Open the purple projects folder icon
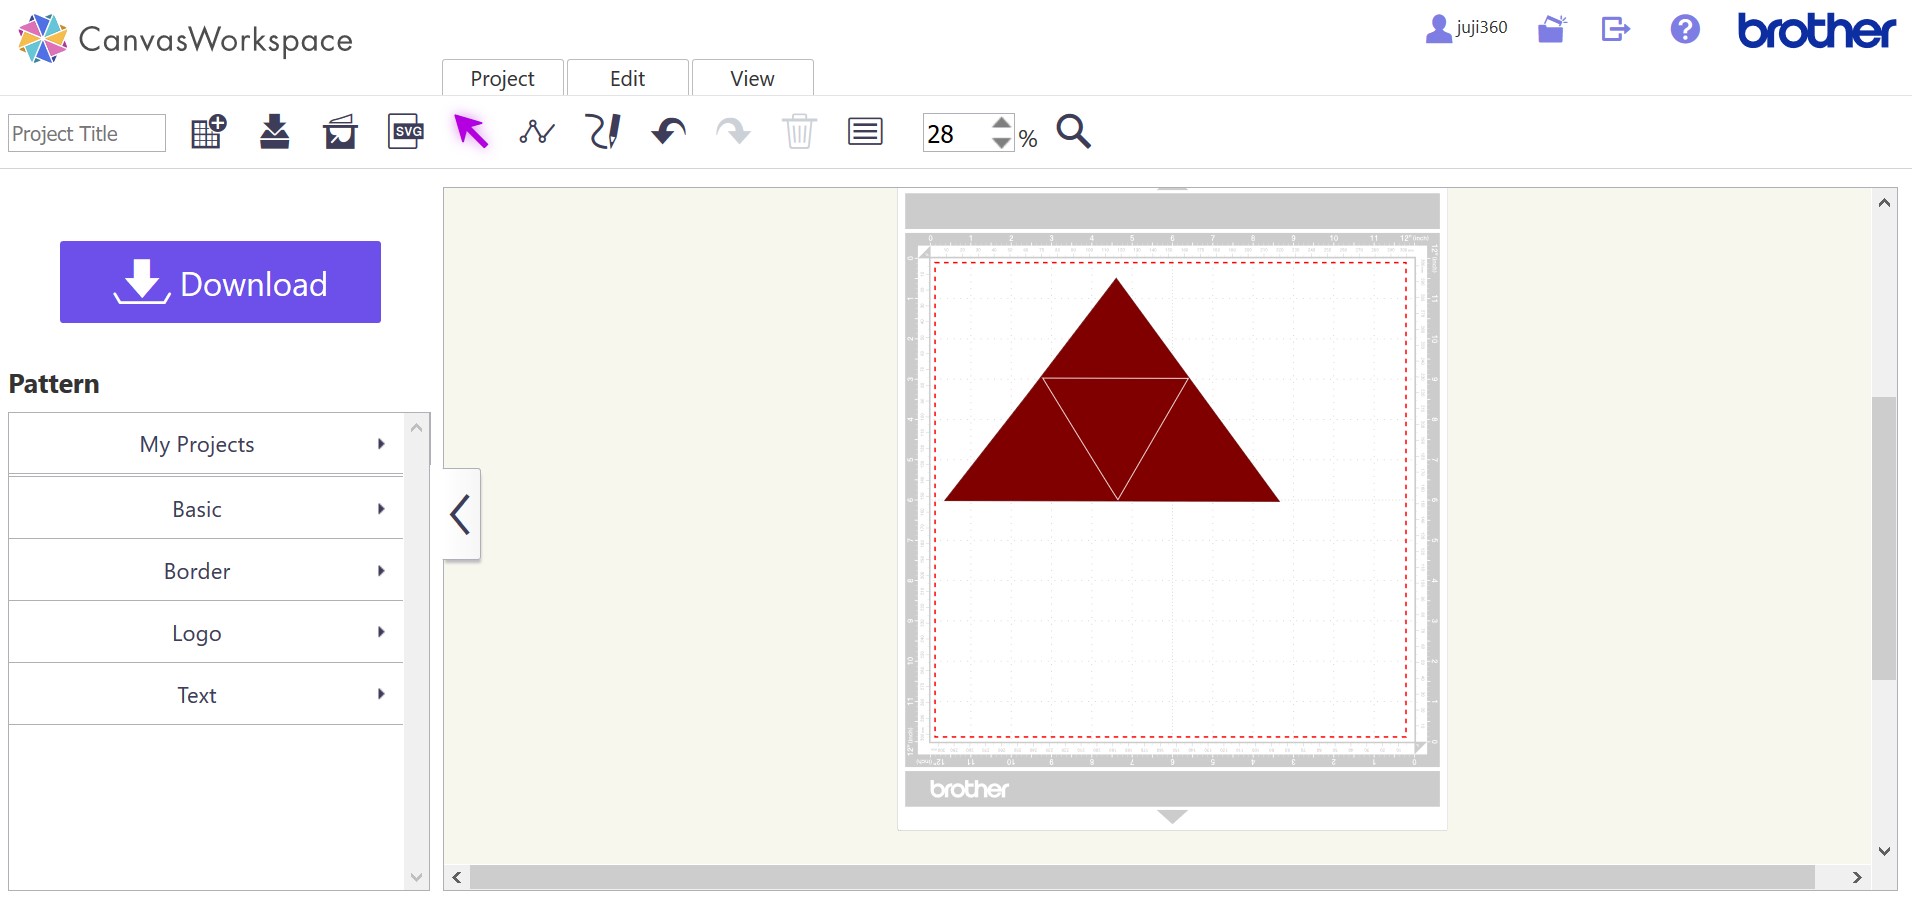Screen dimensions: 1912x904 (1552, 29)
